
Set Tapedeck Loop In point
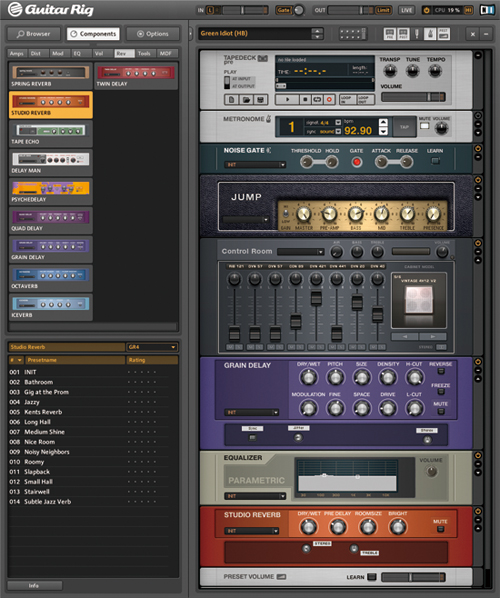(x=347, y=100)
